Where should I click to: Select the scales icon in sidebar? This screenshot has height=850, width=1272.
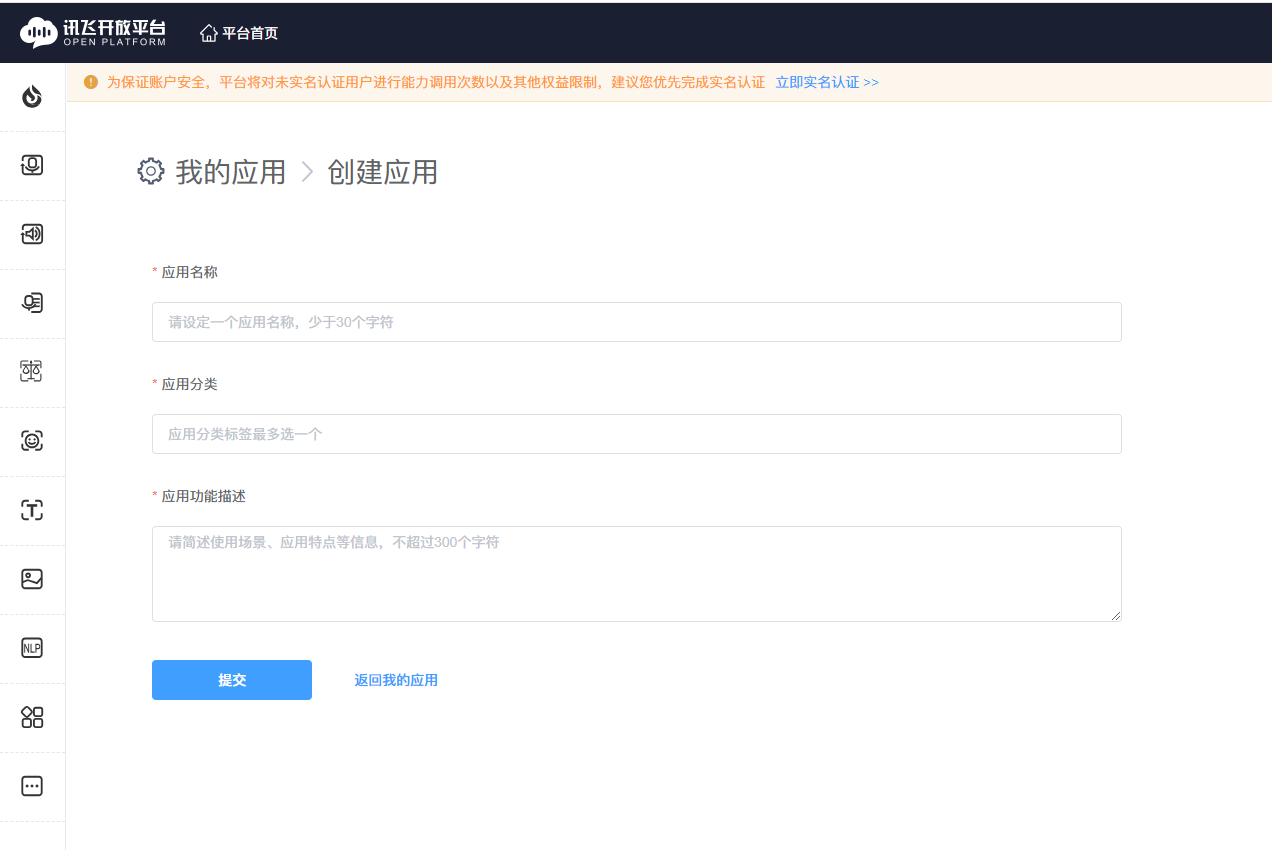tap(32, 372)
